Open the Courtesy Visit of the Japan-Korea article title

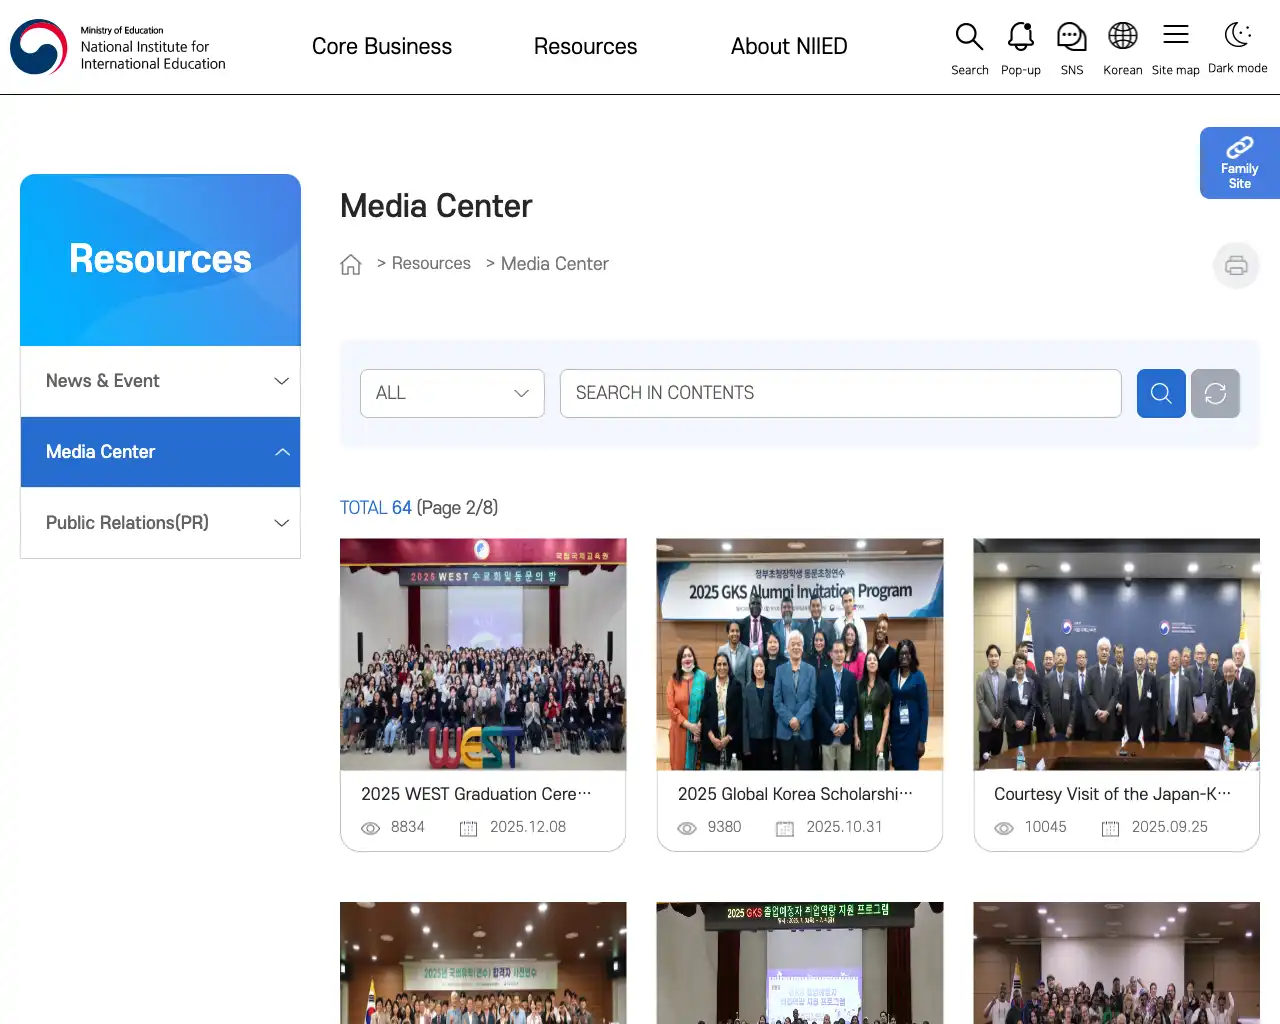point(1112,794)
